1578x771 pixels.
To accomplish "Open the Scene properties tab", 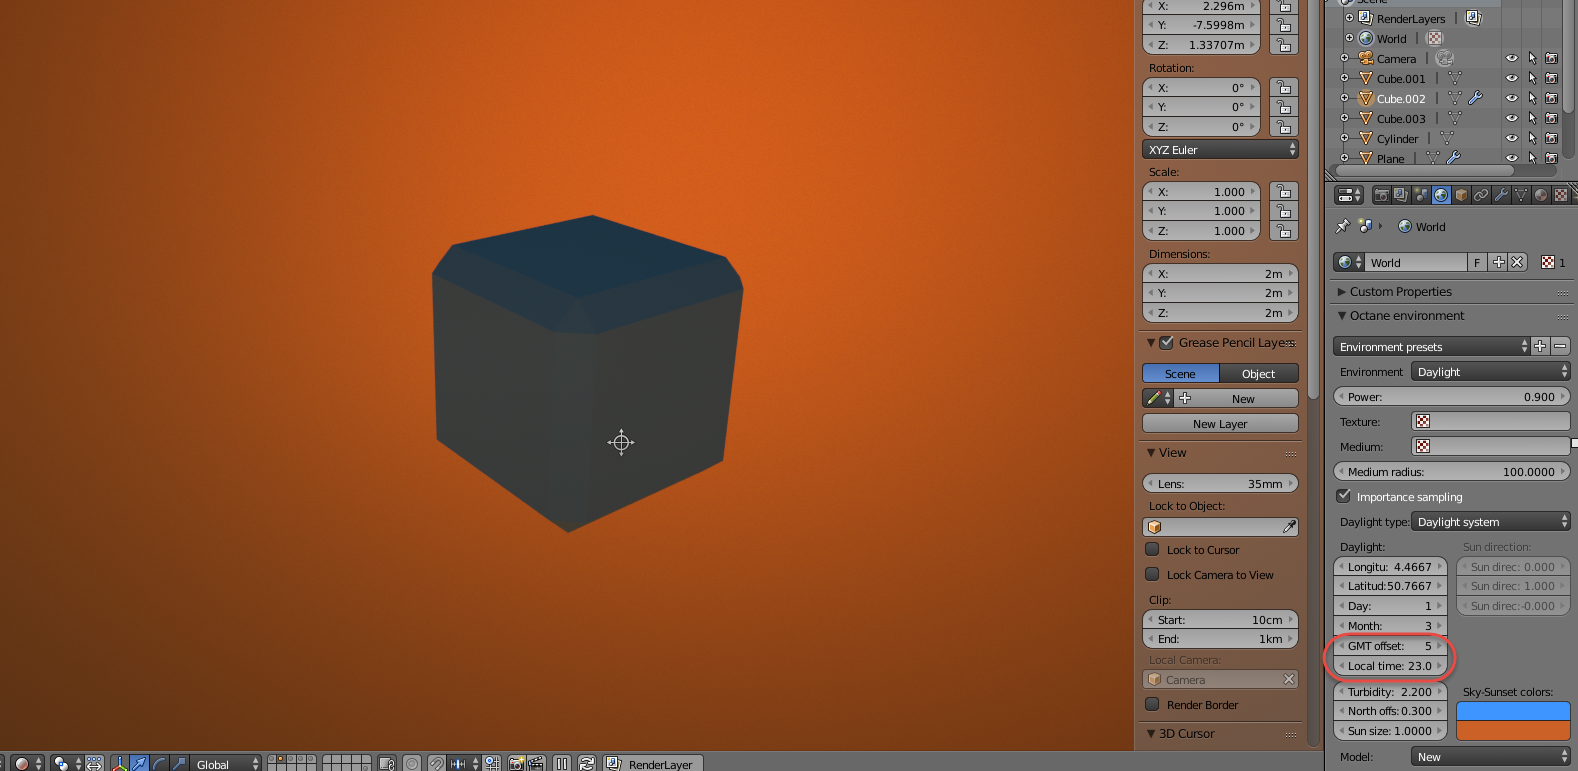I will (x=1421, y=195).
